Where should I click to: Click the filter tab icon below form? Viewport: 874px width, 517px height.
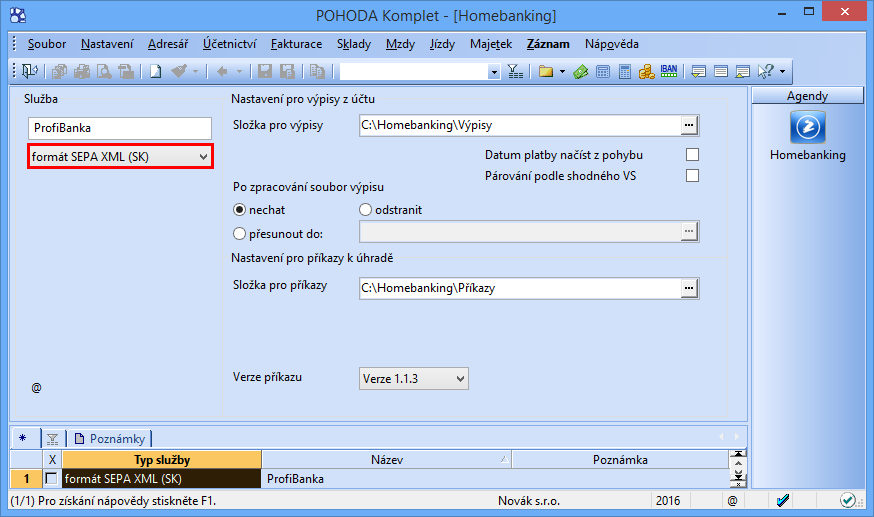point(52,439)
